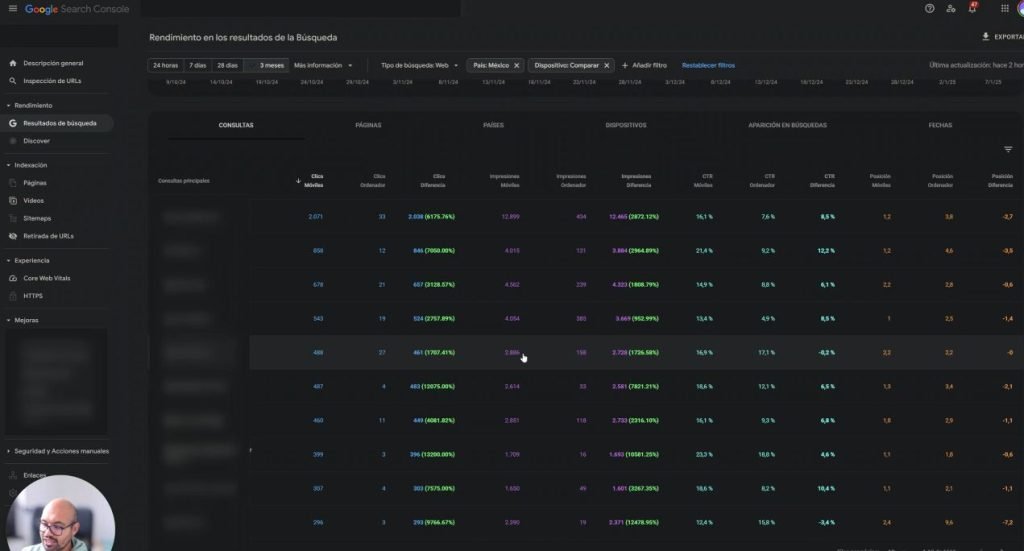1024x551 pixels.
Task: Open Páginas under Indexación
Action: pyautogui.click(x=35, y=183)
